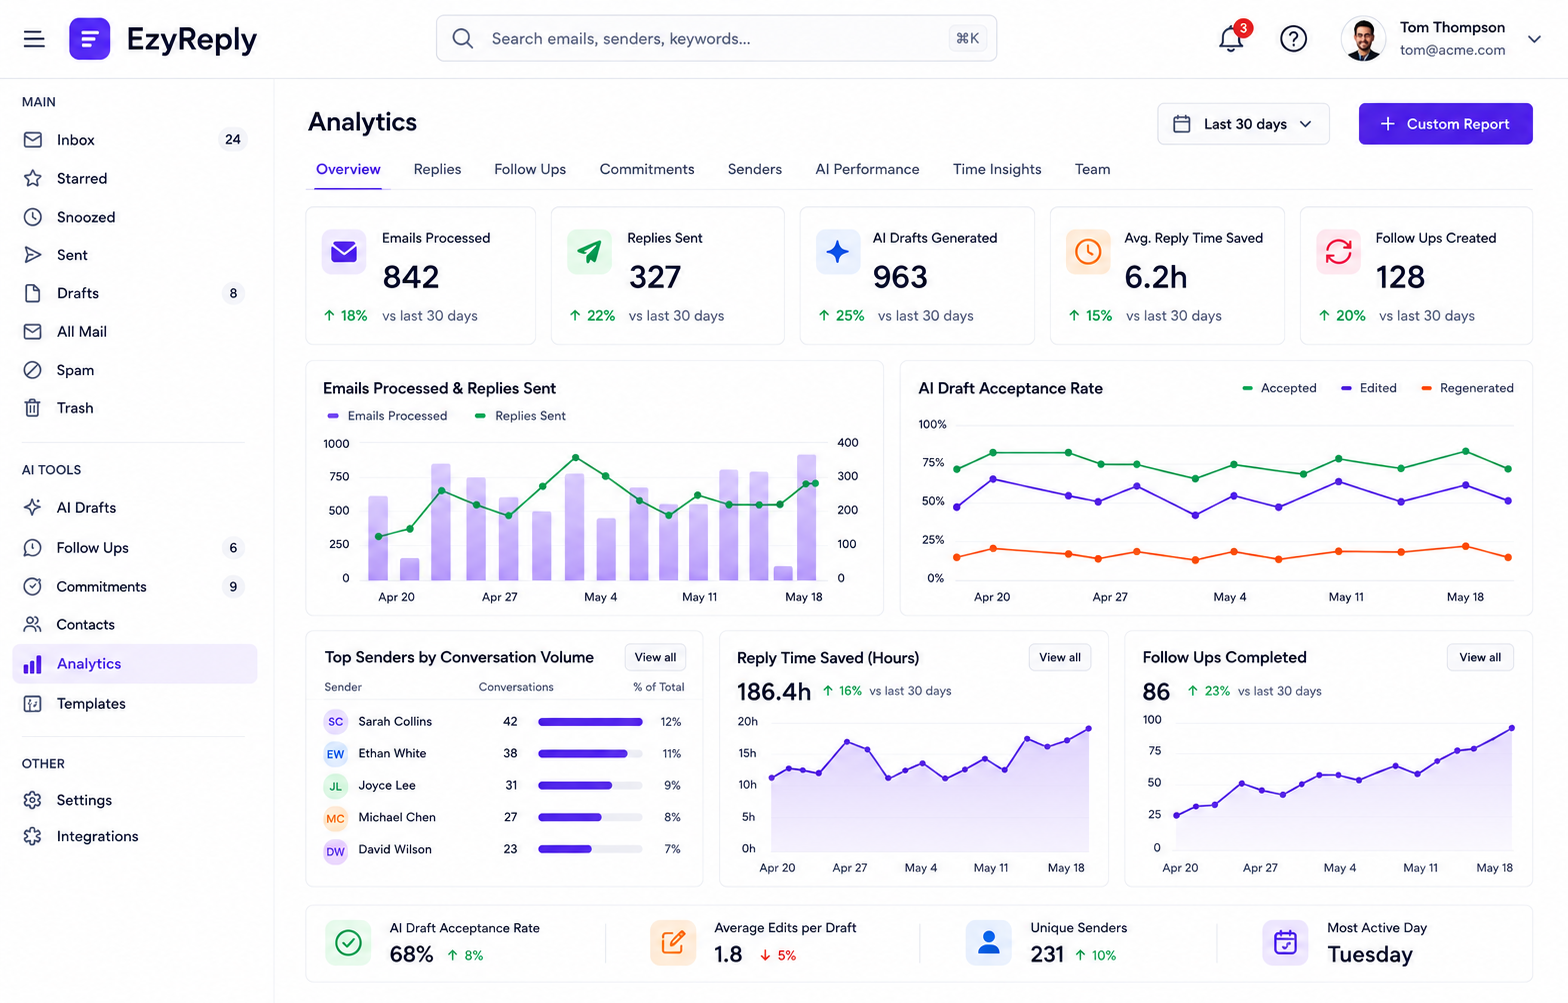Screen dimensions: 1568x1003
Task: Open the help question mark icon
Action: pos(1293,39)
